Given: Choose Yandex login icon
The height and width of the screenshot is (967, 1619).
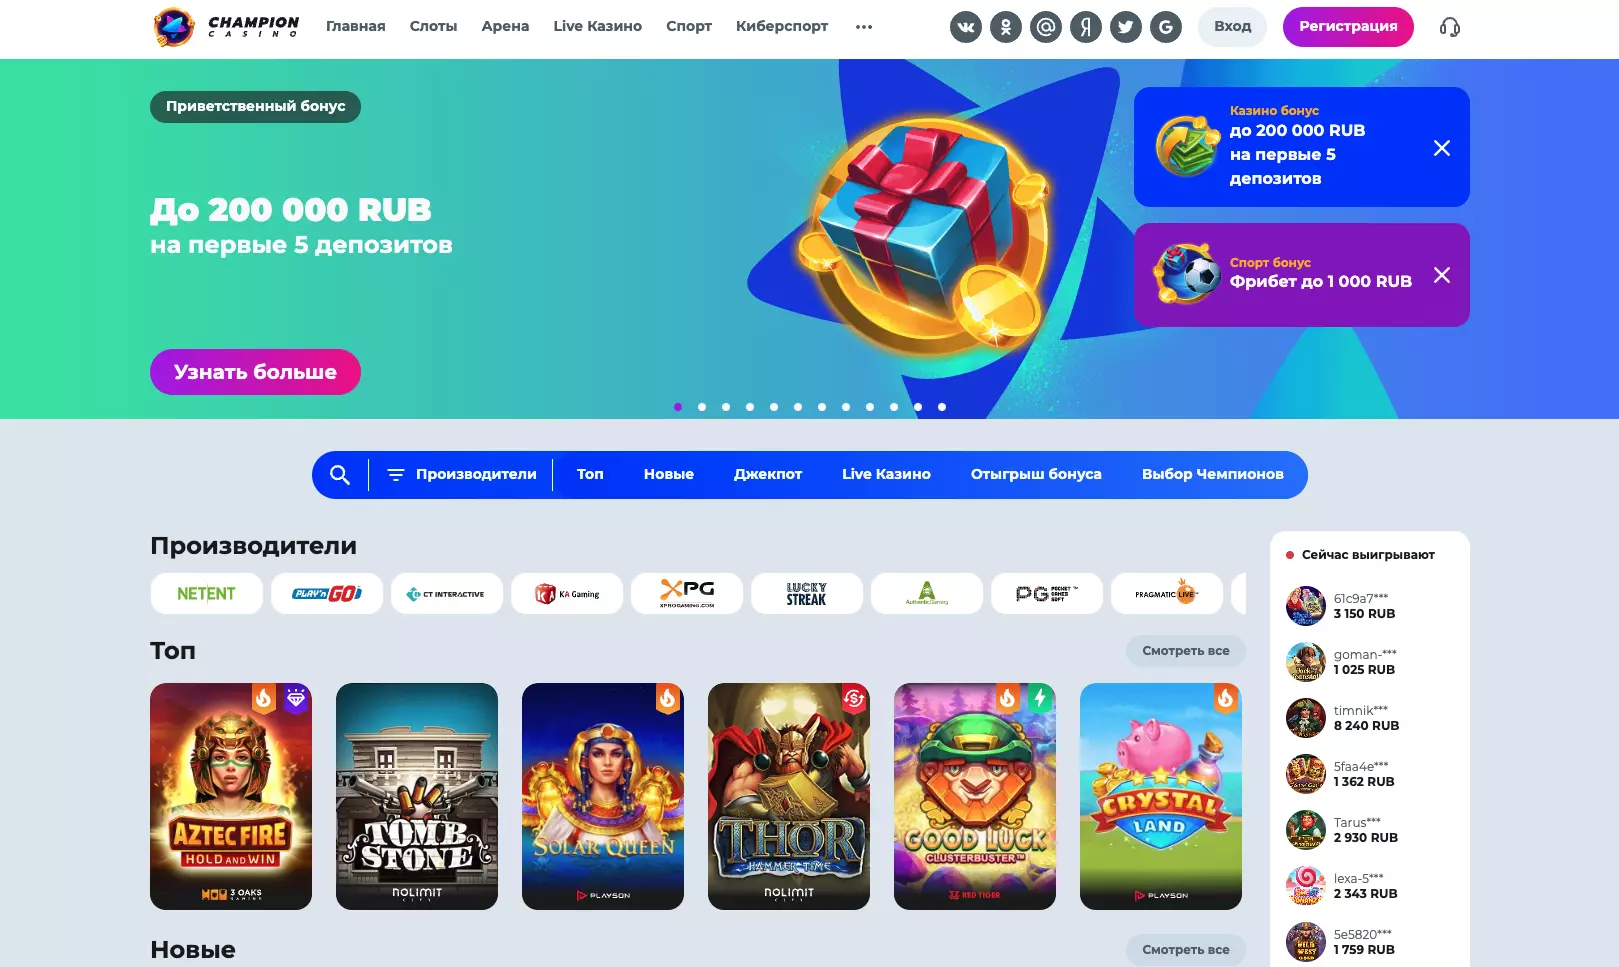Looking at the screenshot, I should click(1086, 27).
